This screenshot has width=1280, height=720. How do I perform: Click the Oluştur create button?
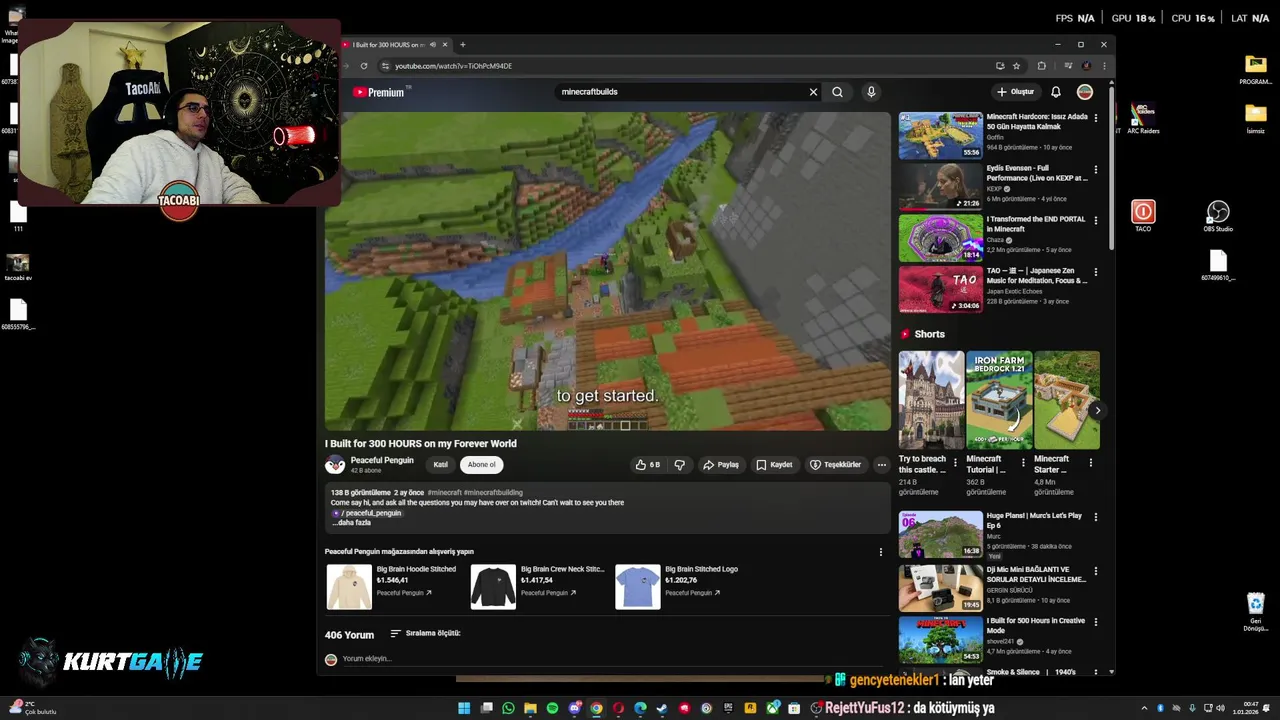1015,92
